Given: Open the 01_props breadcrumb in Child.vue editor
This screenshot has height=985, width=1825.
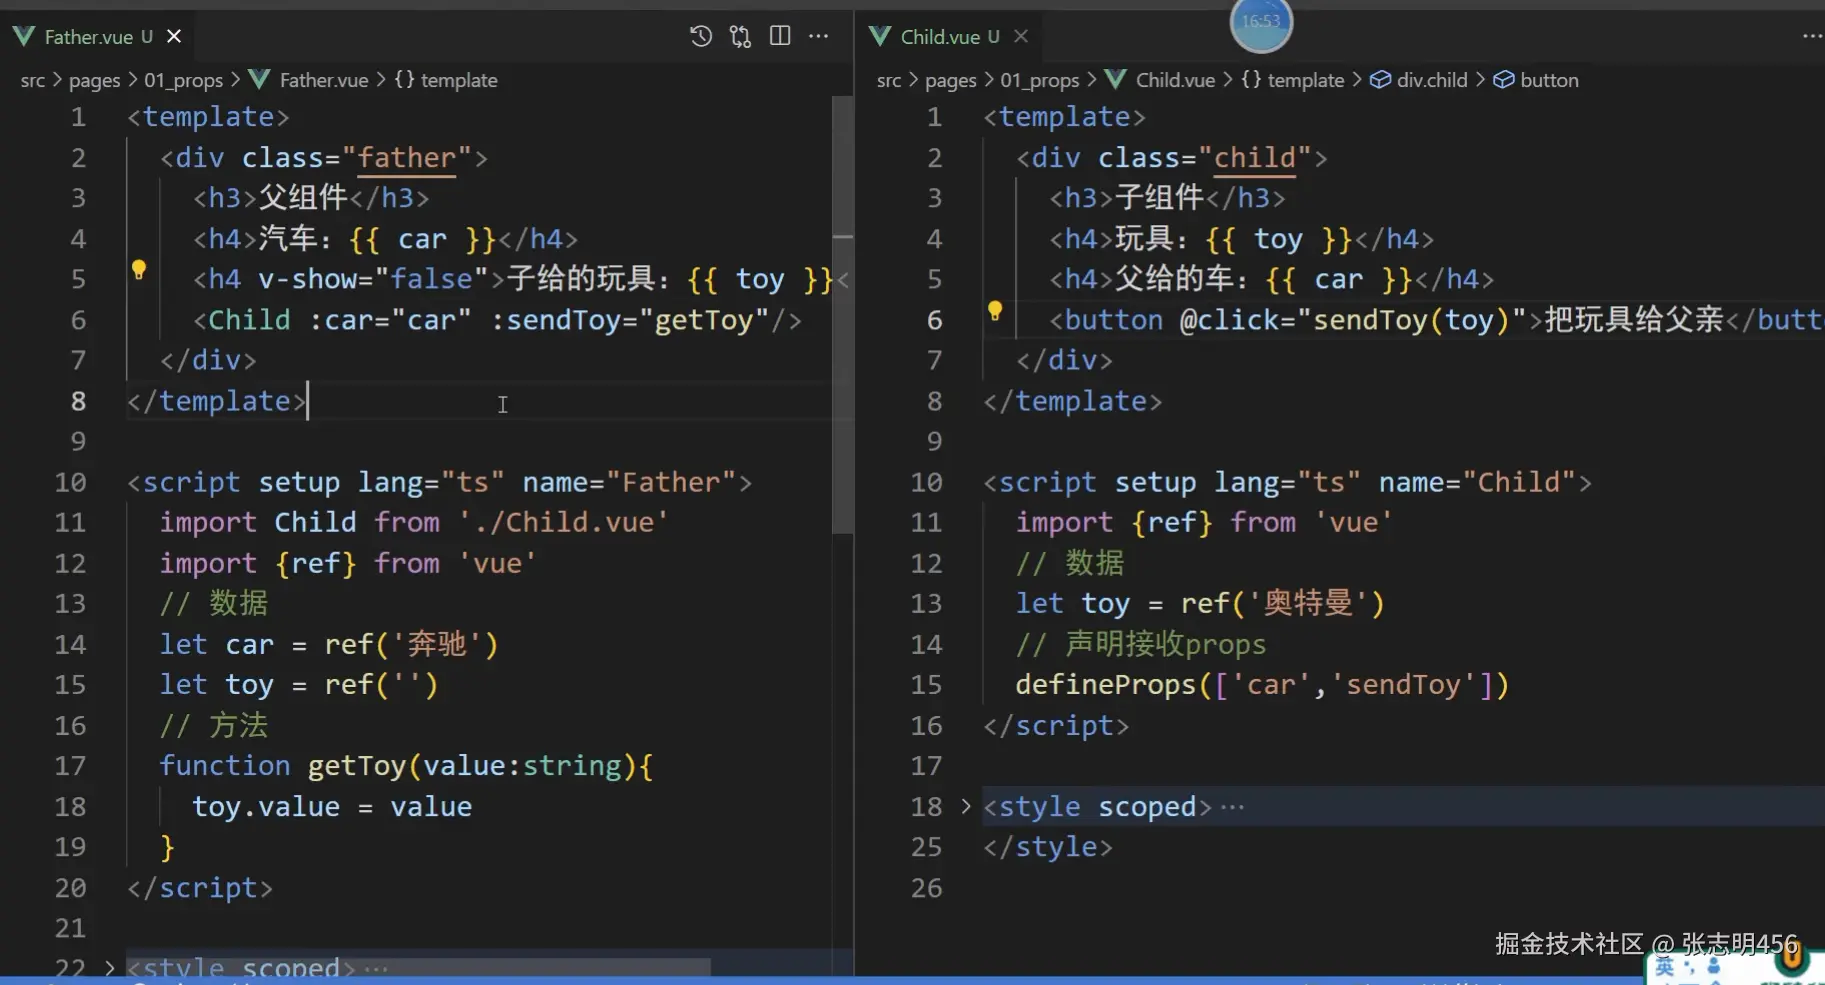Looking at the screenshot, I should 1040,80.
